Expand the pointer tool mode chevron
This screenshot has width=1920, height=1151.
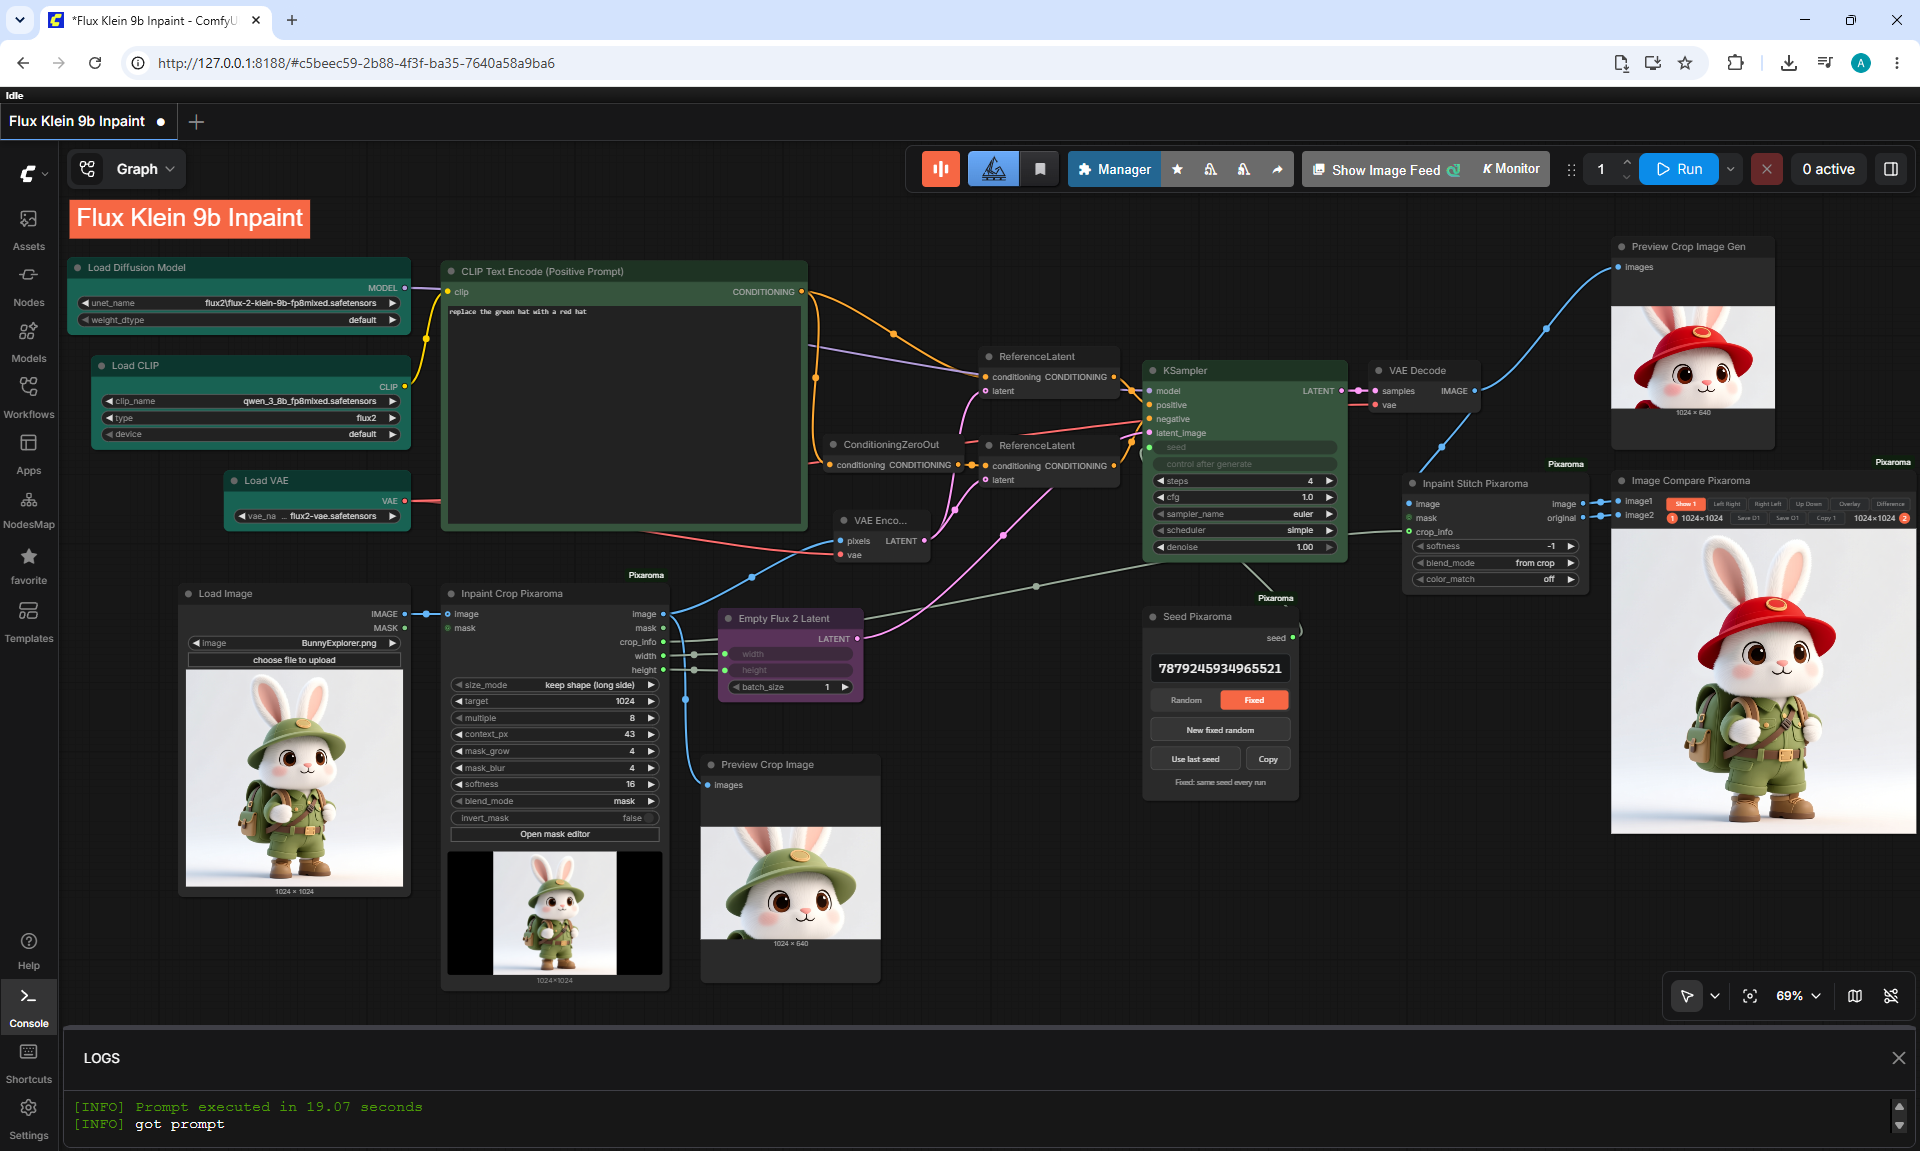click(1715, 996)
